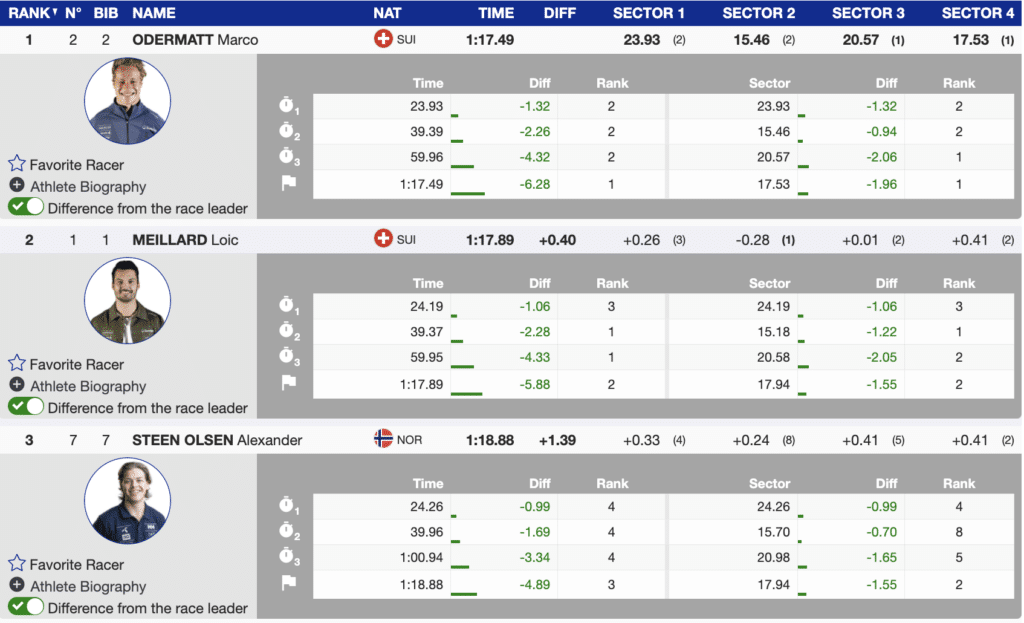Open the ODERMATT Marco name link

[x=195, y=40]
